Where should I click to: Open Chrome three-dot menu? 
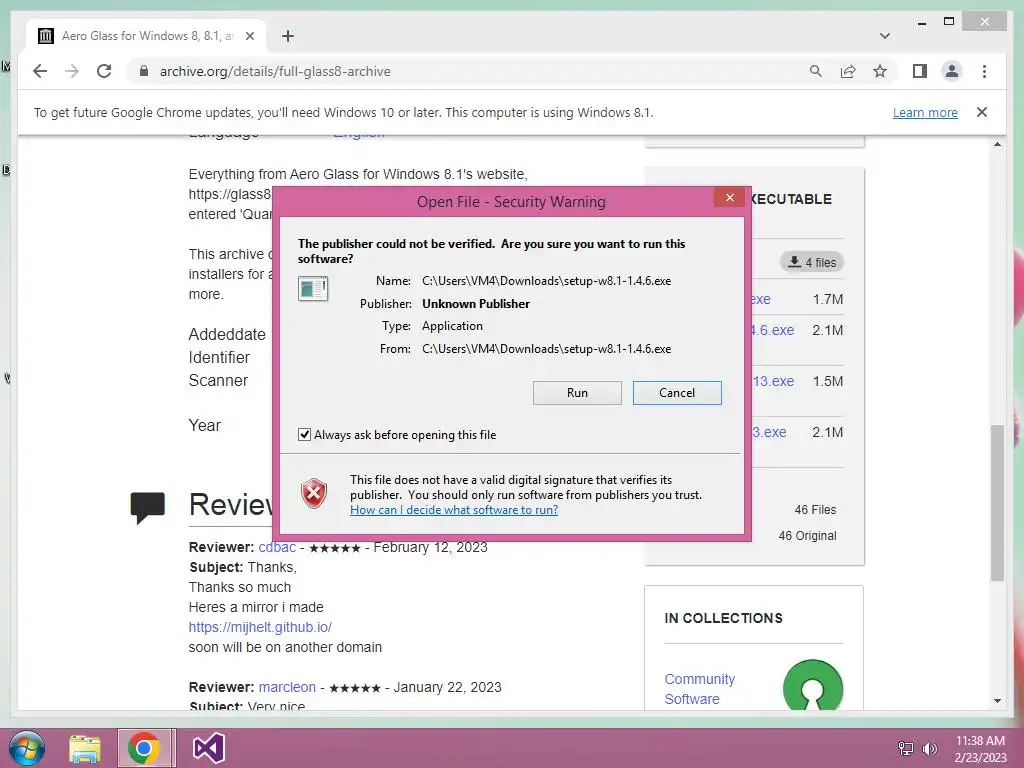pyautogui.click(x=984, y=71)
